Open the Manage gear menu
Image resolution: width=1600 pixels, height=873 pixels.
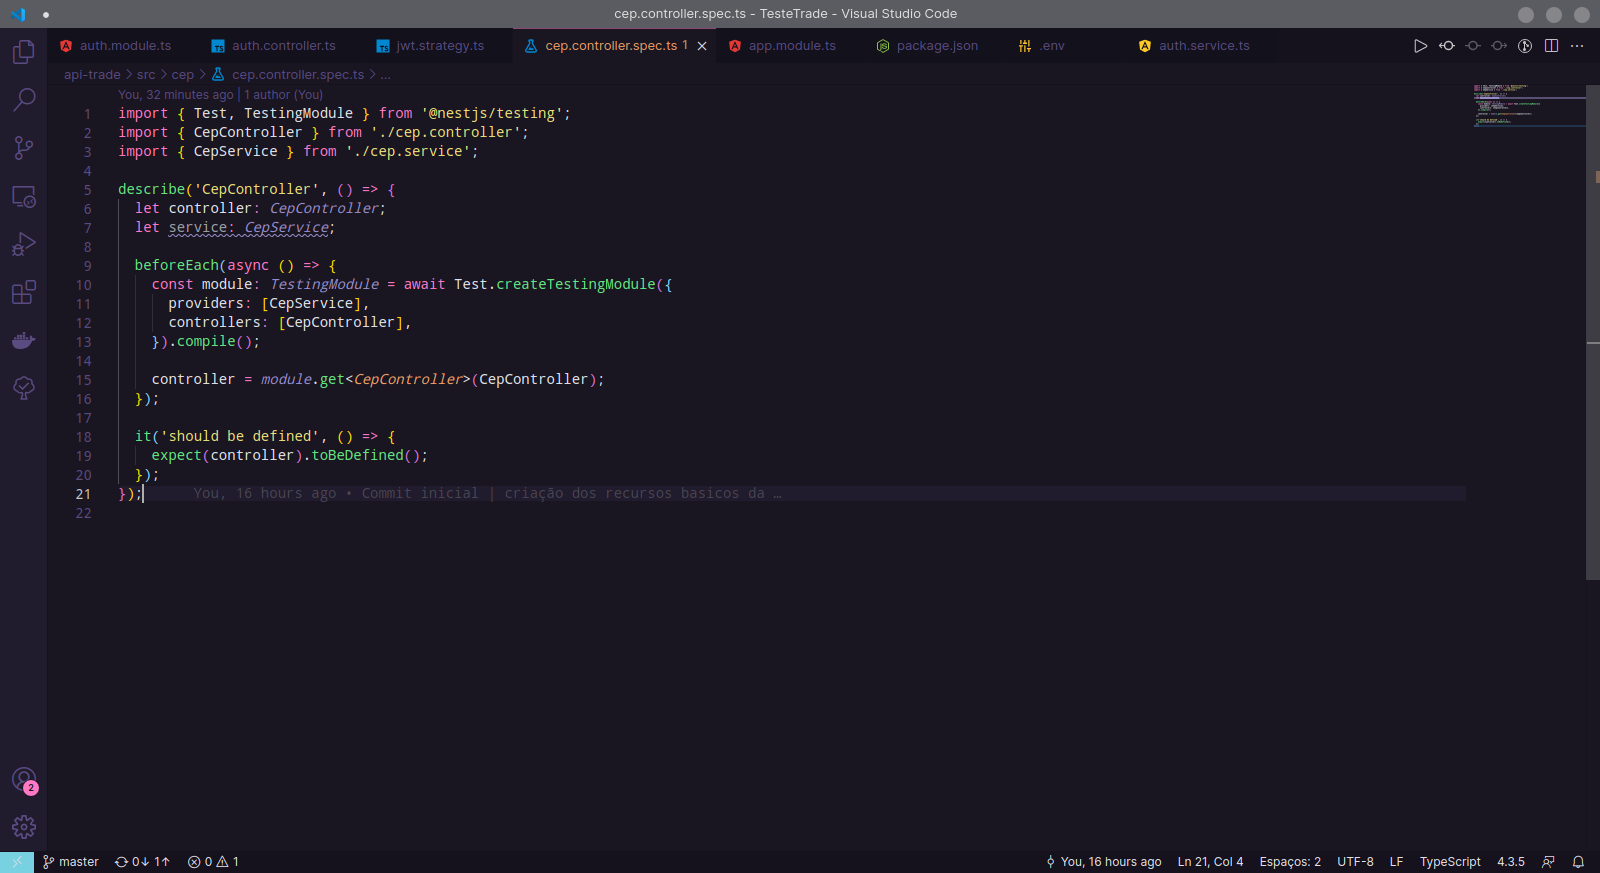[23, 827]
